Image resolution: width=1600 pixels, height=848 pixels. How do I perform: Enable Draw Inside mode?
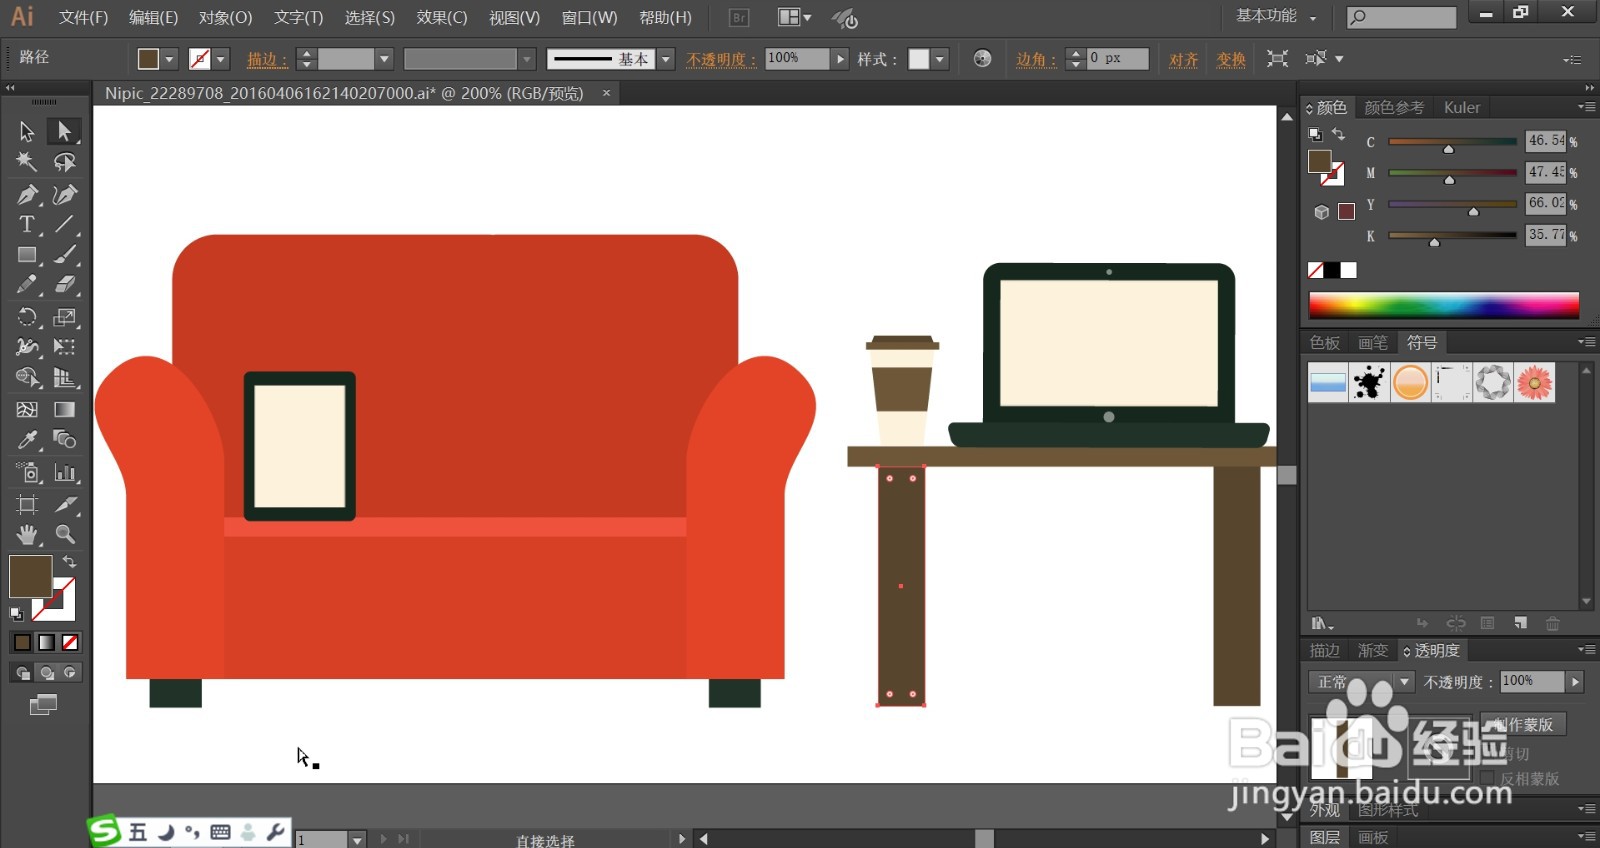(x=70, y=673)
